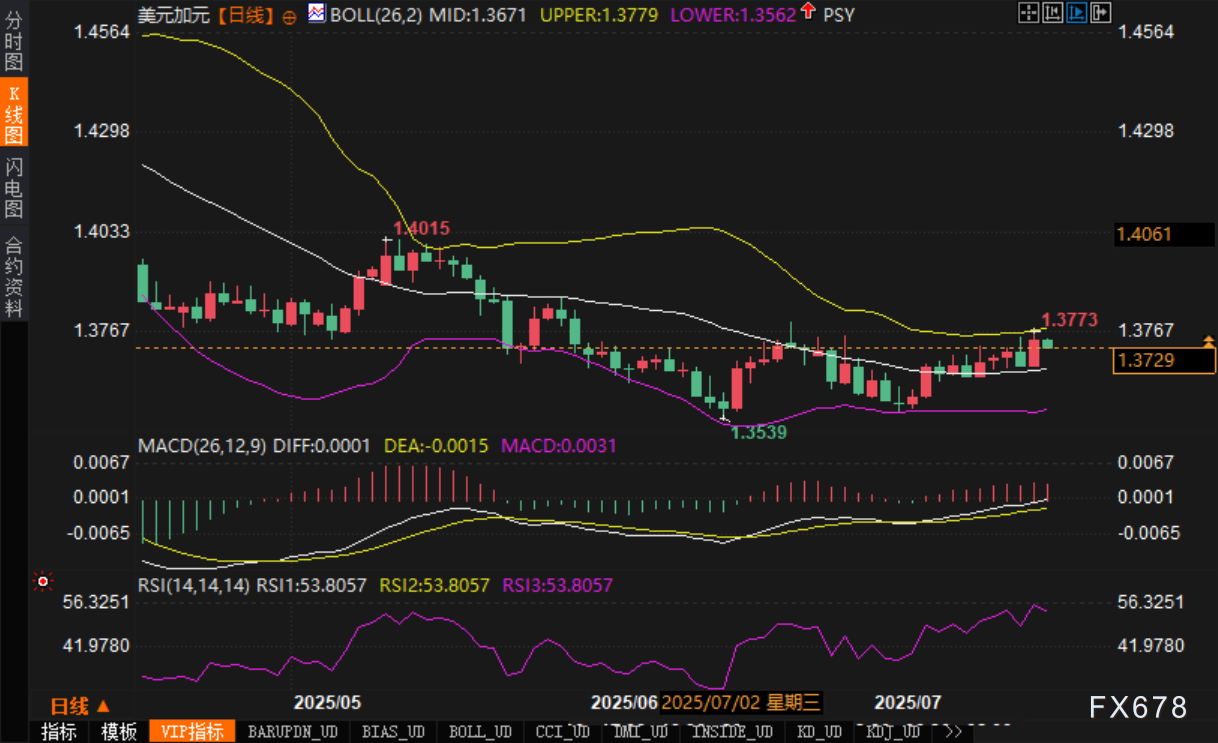This screenshot has width=1218, height=743.
Task: Click the 1.3539 low price label on chart
Action: pyautogui.click(x=758, y=433)
